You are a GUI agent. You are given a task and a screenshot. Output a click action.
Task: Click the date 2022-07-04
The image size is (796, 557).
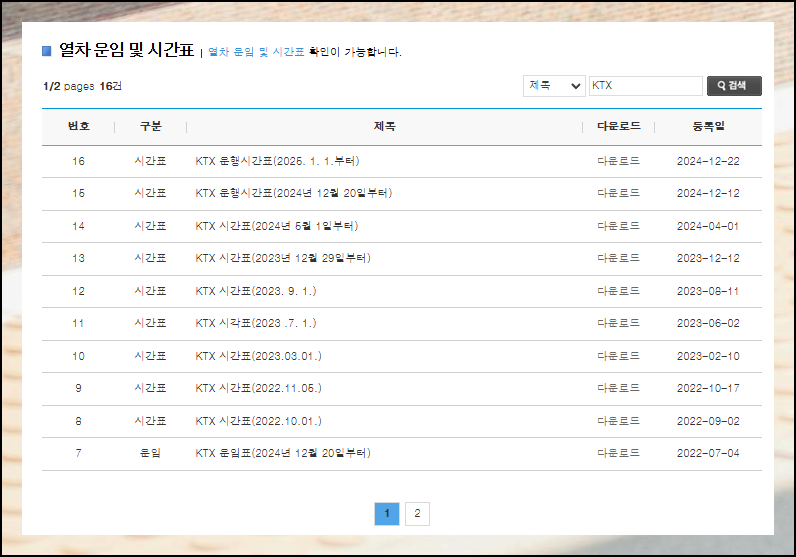tap(708, 453)
